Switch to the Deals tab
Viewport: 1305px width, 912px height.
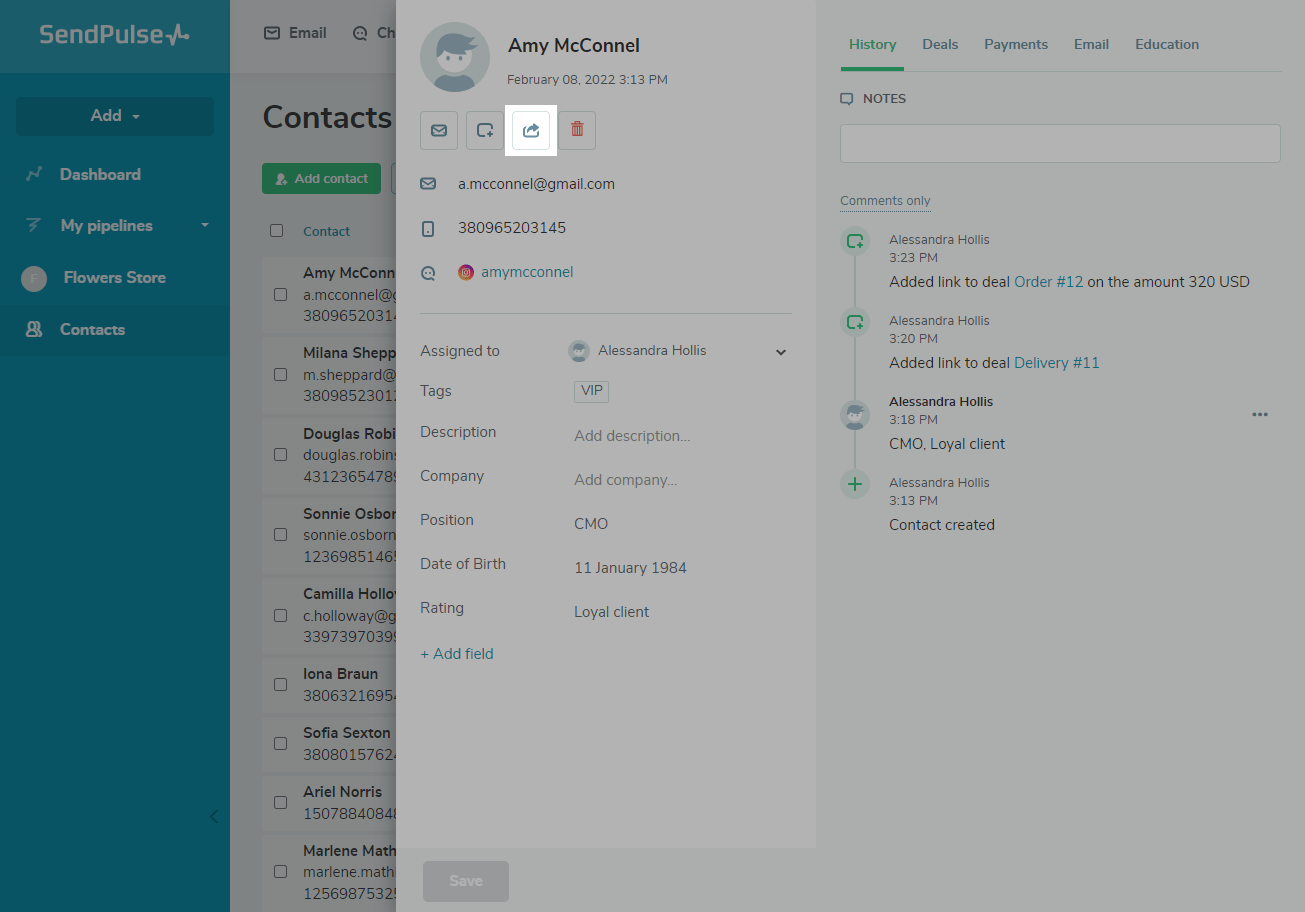tap(940, 45)
